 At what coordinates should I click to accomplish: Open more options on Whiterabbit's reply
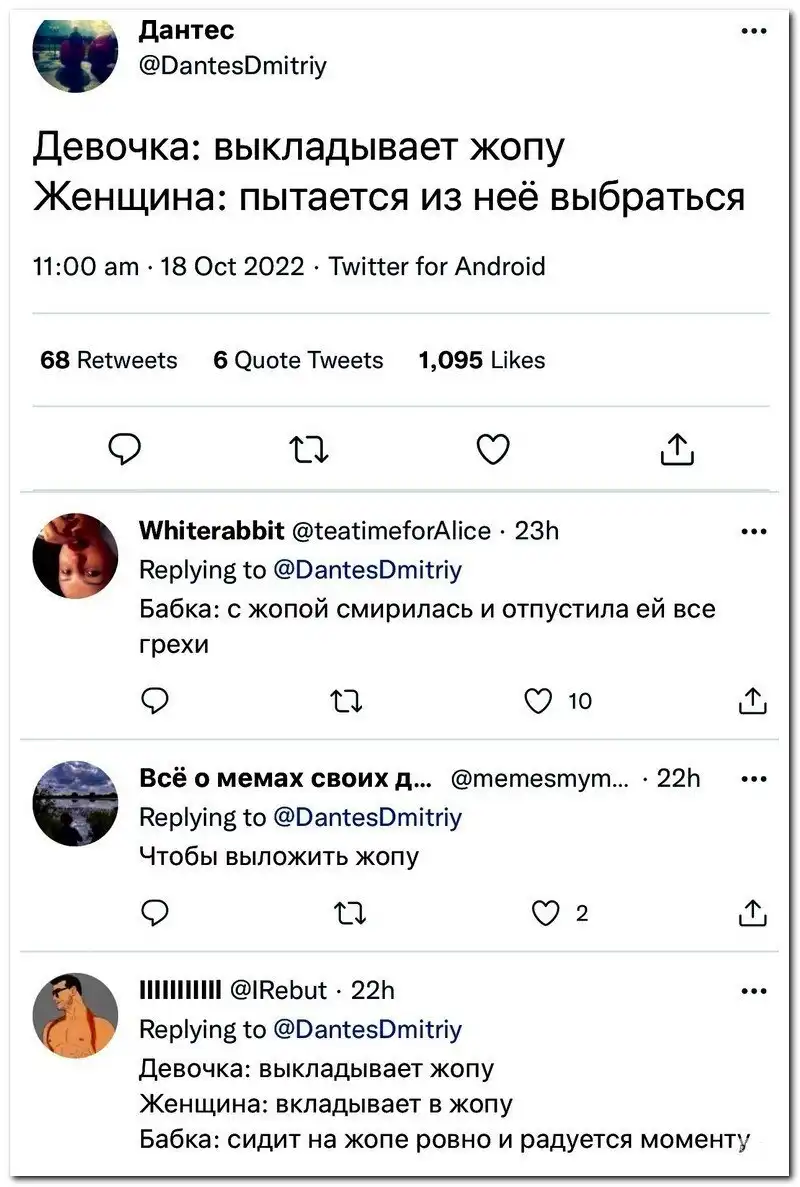click(x=755, y=531)
